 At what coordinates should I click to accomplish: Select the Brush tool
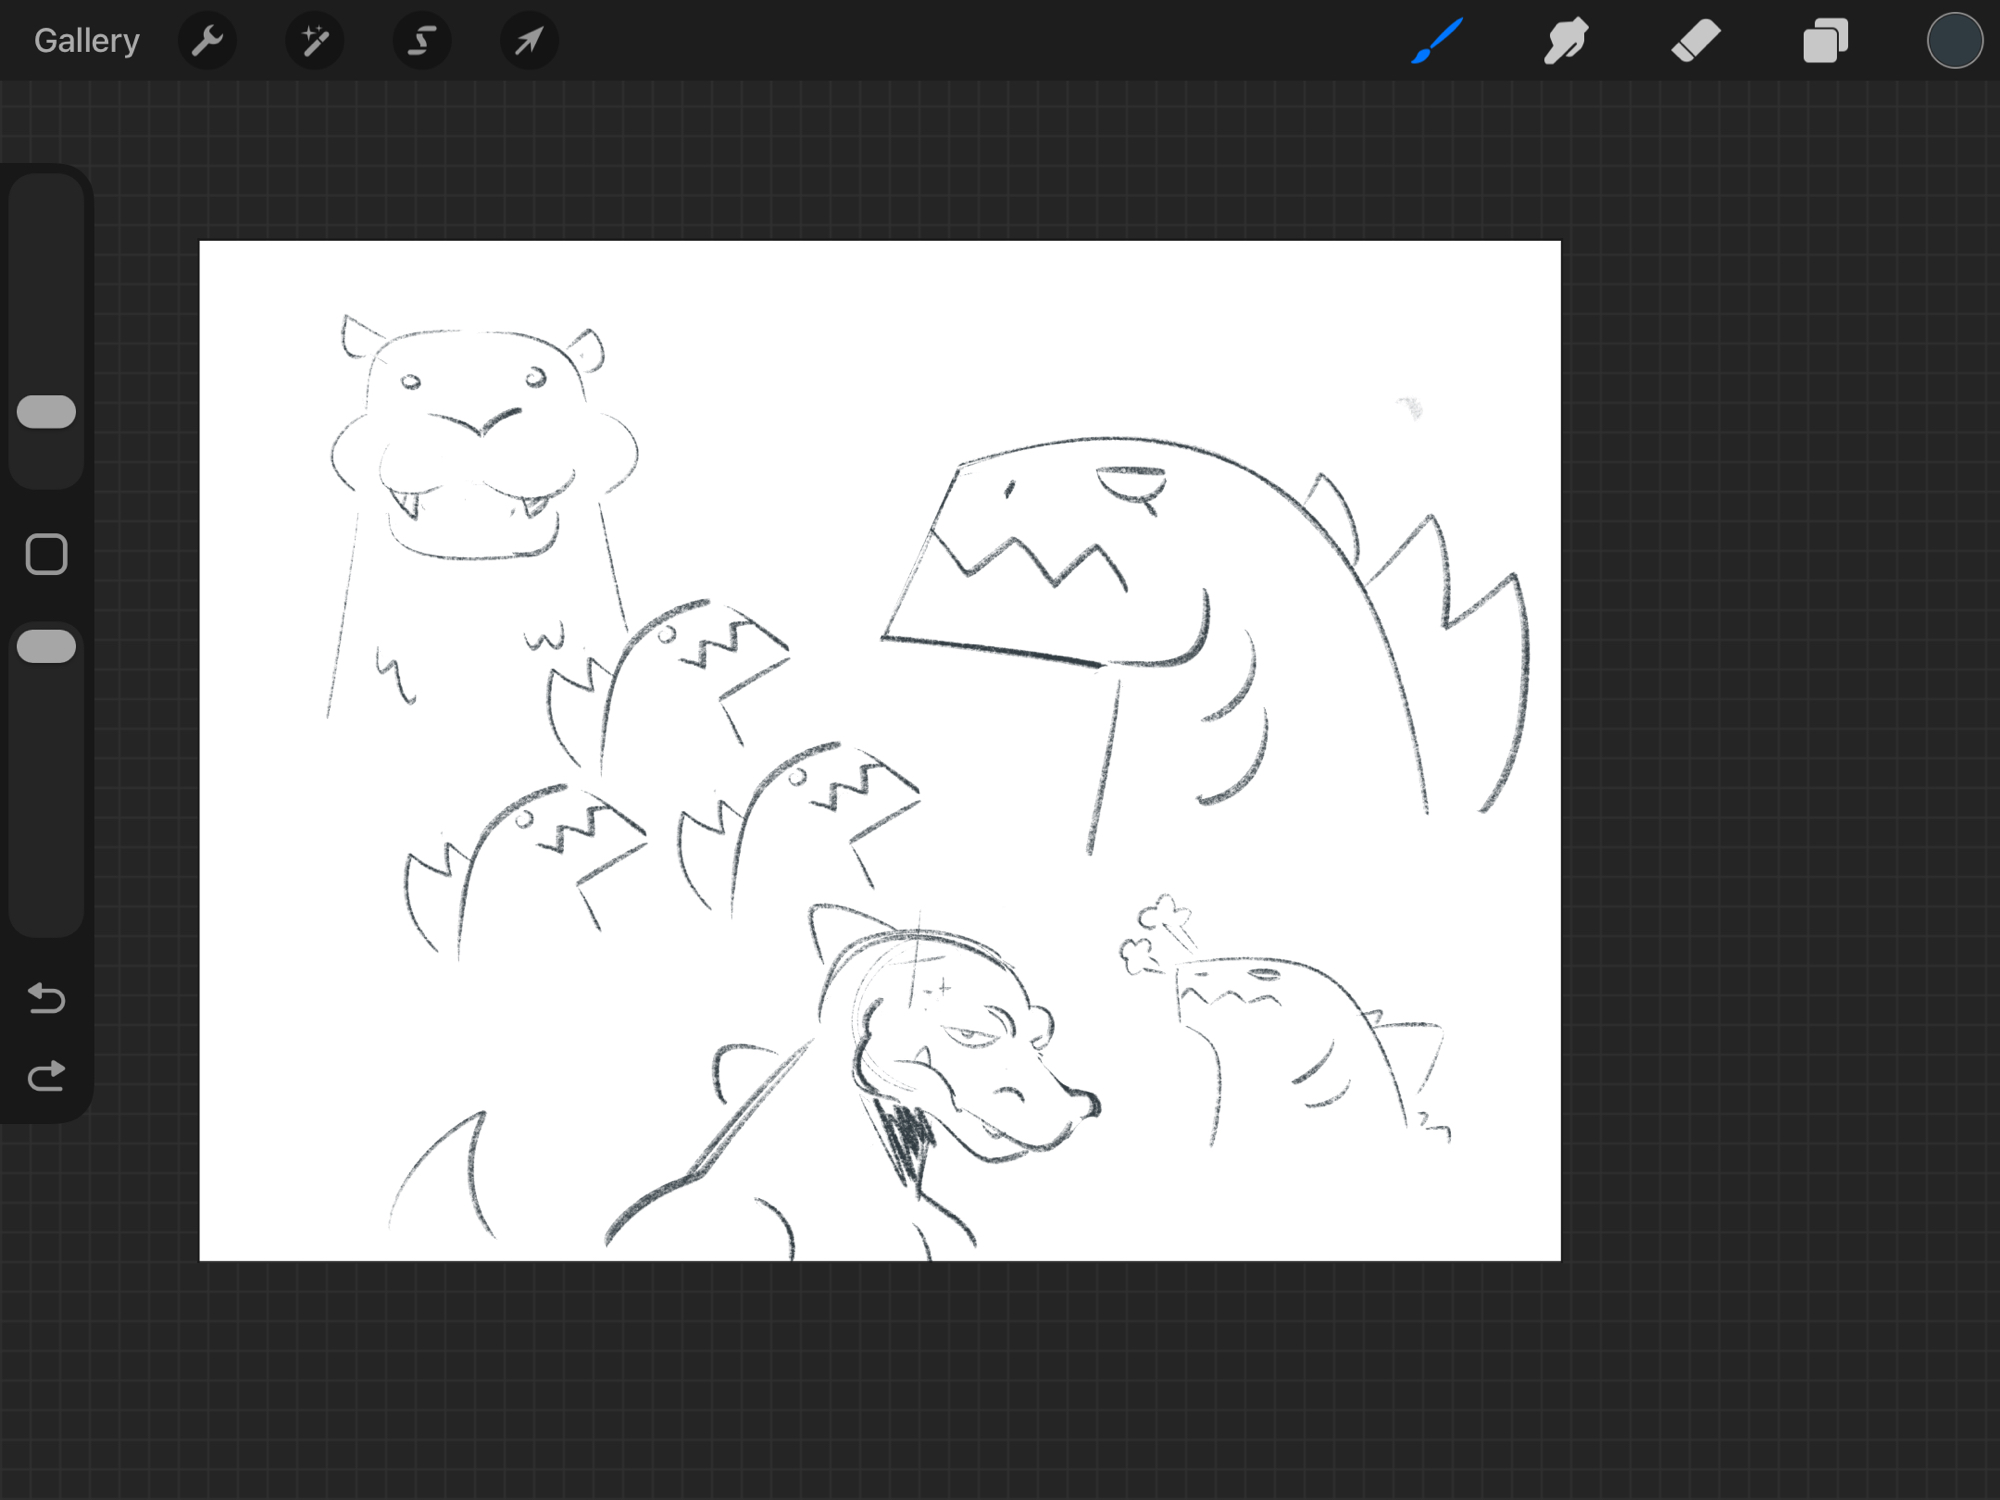coord(1437,41)
